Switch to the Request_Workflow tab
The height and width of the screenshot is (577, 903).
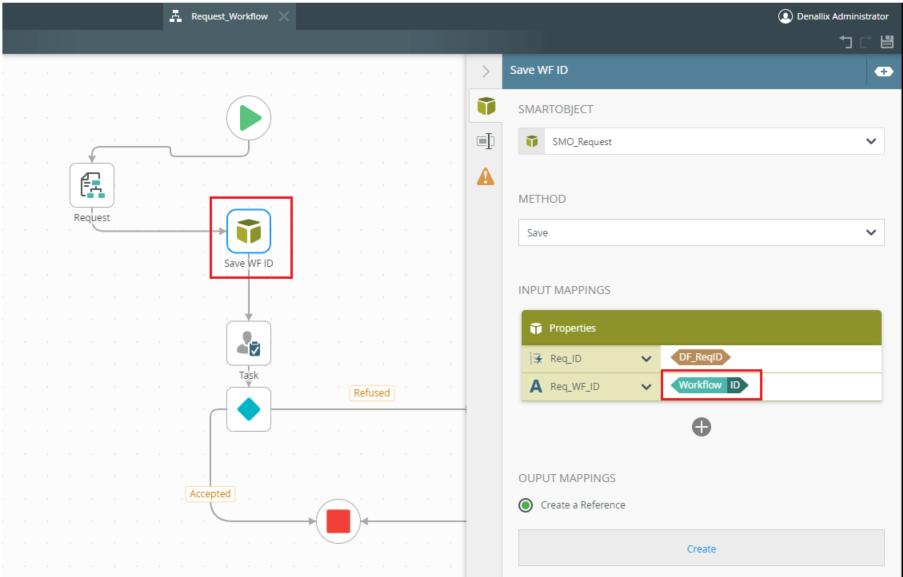[229, 16]
